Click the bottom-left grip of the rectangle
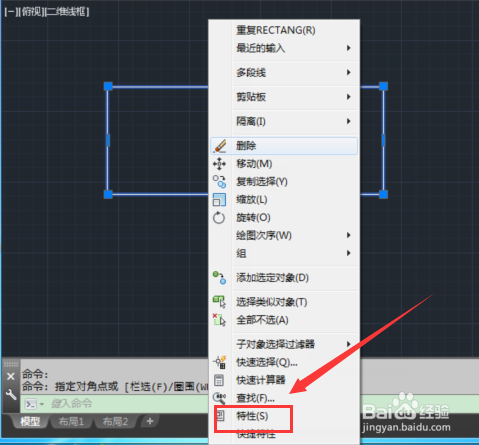Screen dimensions: 479x445 pyautogui.click(x=108, y=194)
